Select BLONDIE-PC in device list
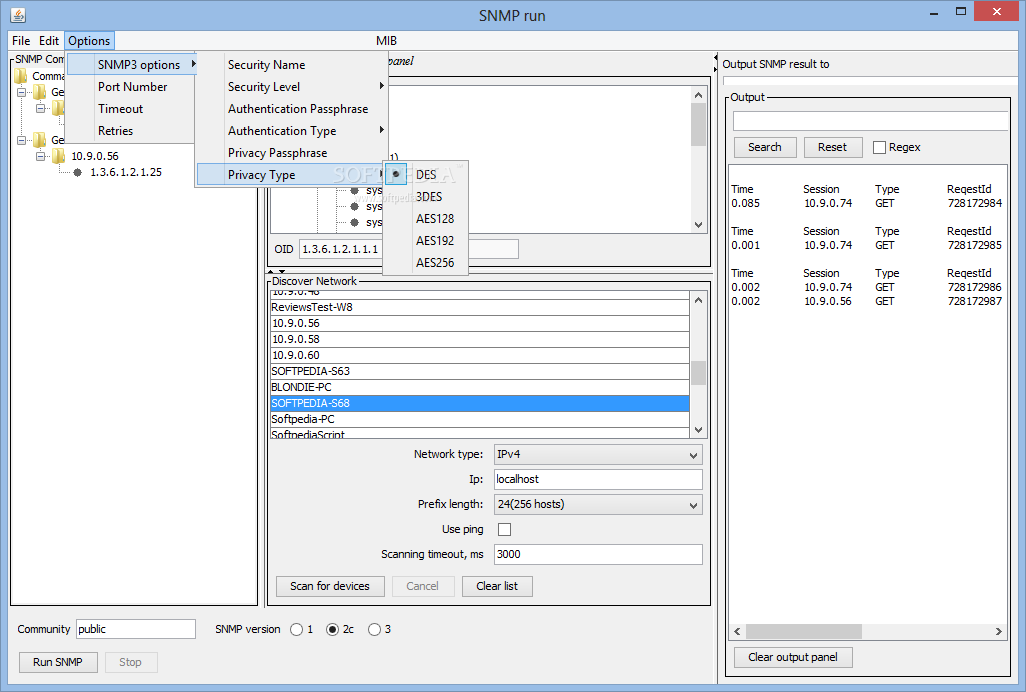This screenshot has height=692, width=1026. (x=480, y=387)
